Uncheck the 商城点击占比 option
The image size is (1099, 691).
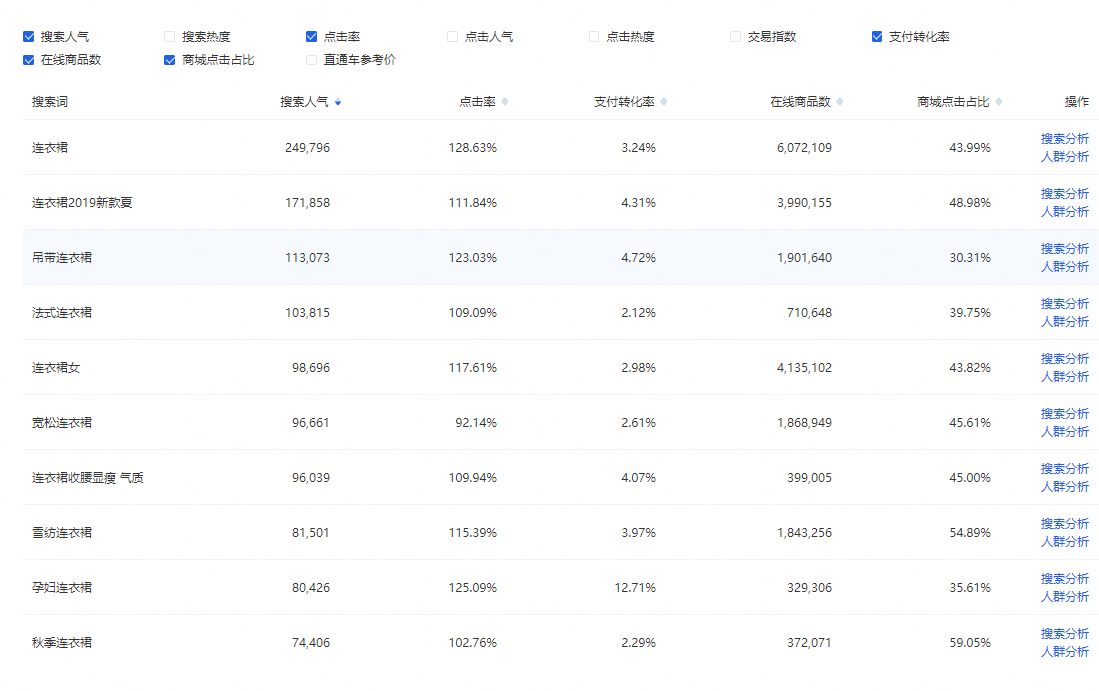[x=169, y=59]
